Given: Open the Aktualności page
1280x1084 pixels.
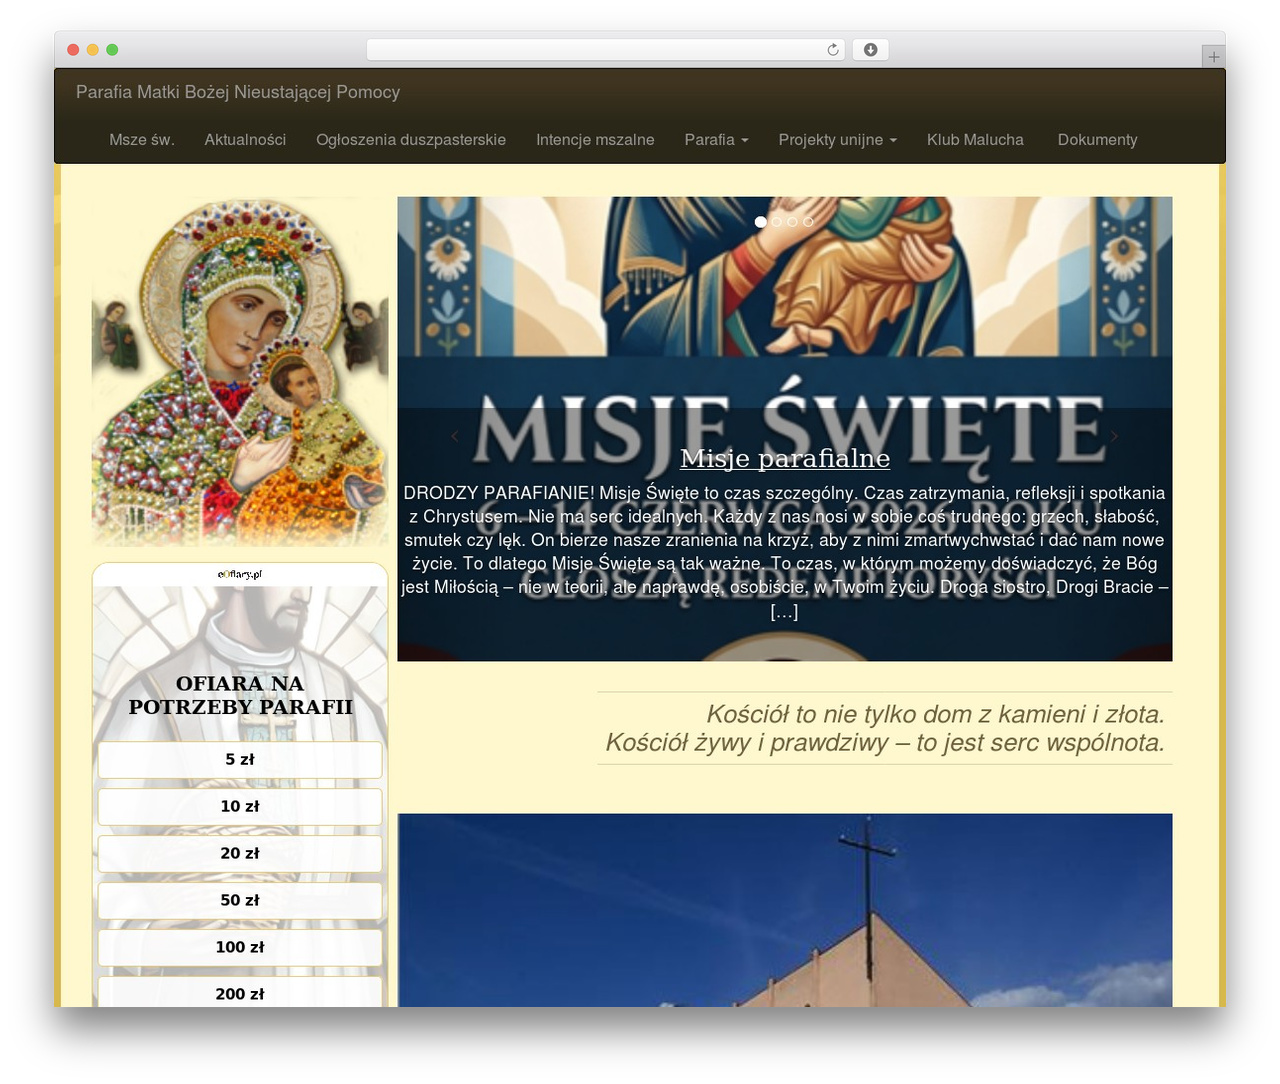Looking at the screenshot, I should point(245,140).
